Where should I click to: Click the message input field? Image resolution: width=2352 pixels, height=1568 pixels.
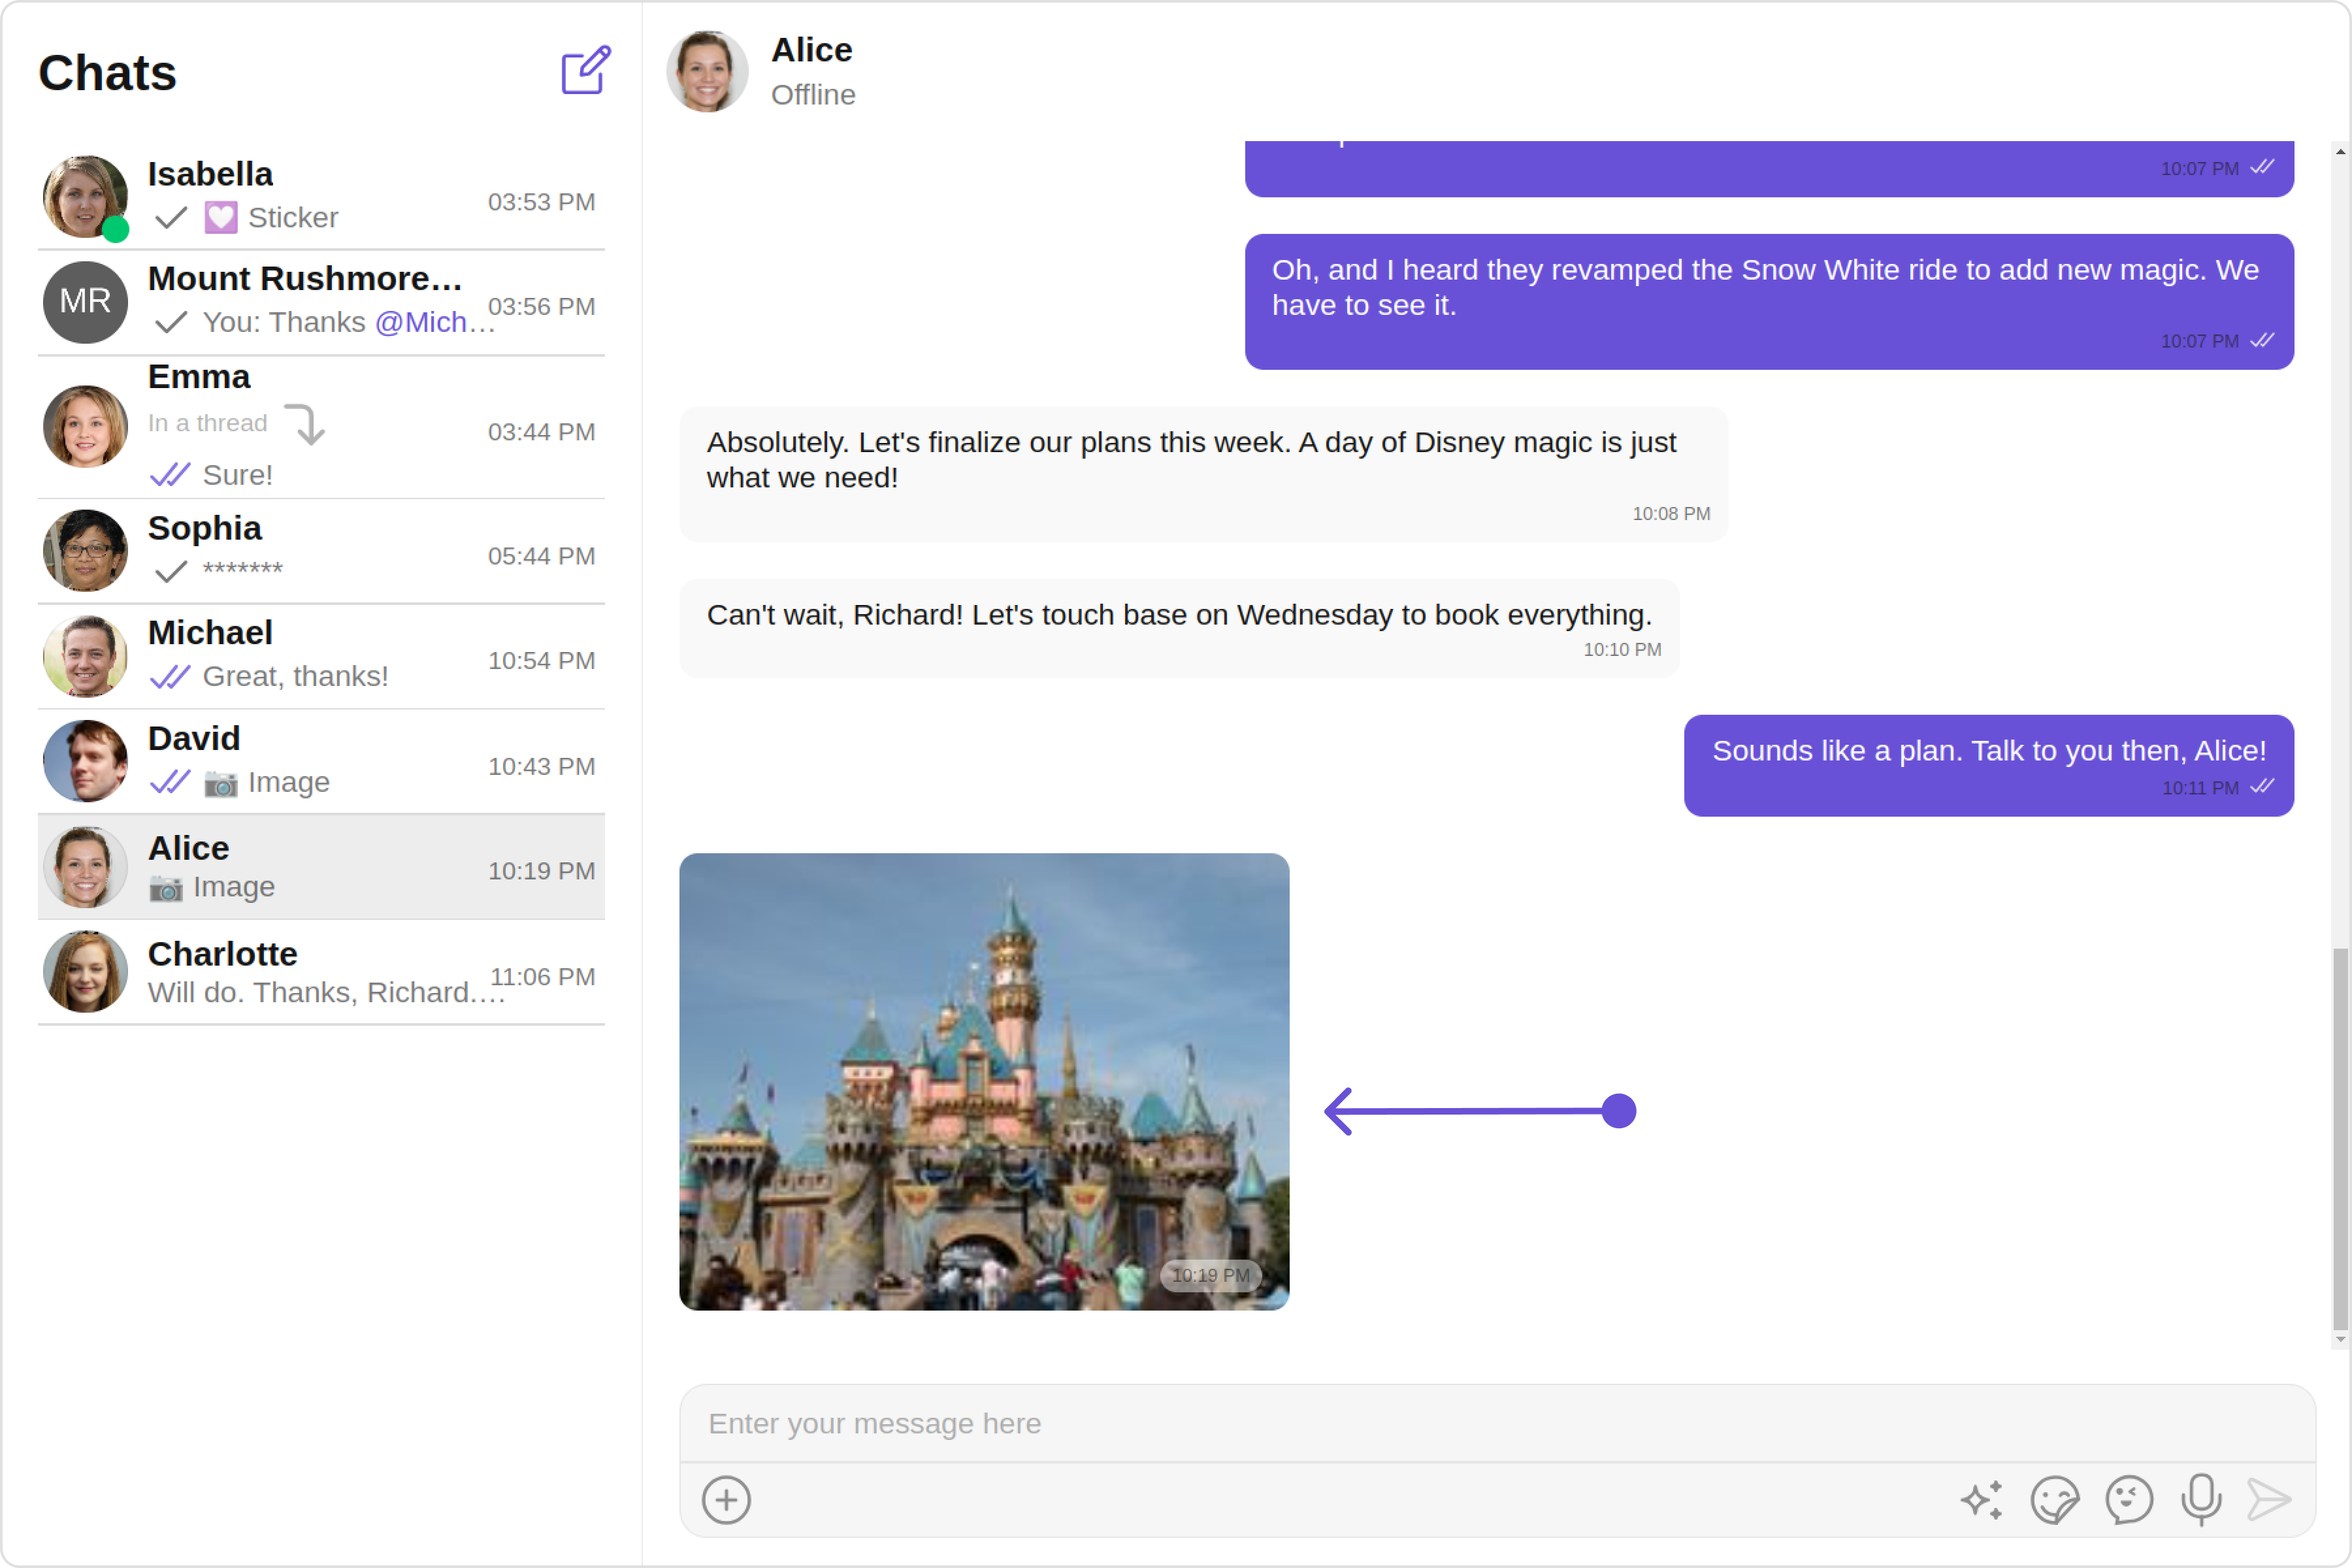point(1497,1423)
